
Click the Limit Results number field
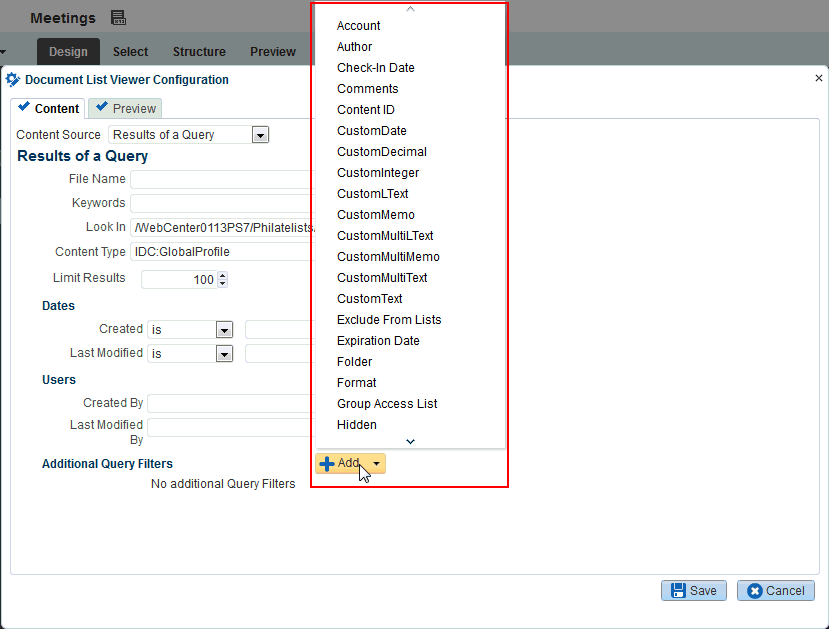[x=179, y=279]
